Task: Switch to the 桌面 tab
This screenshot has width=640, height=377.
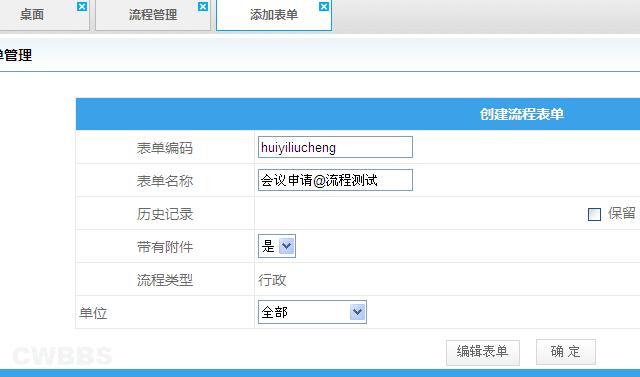Action: pos(32,15)
